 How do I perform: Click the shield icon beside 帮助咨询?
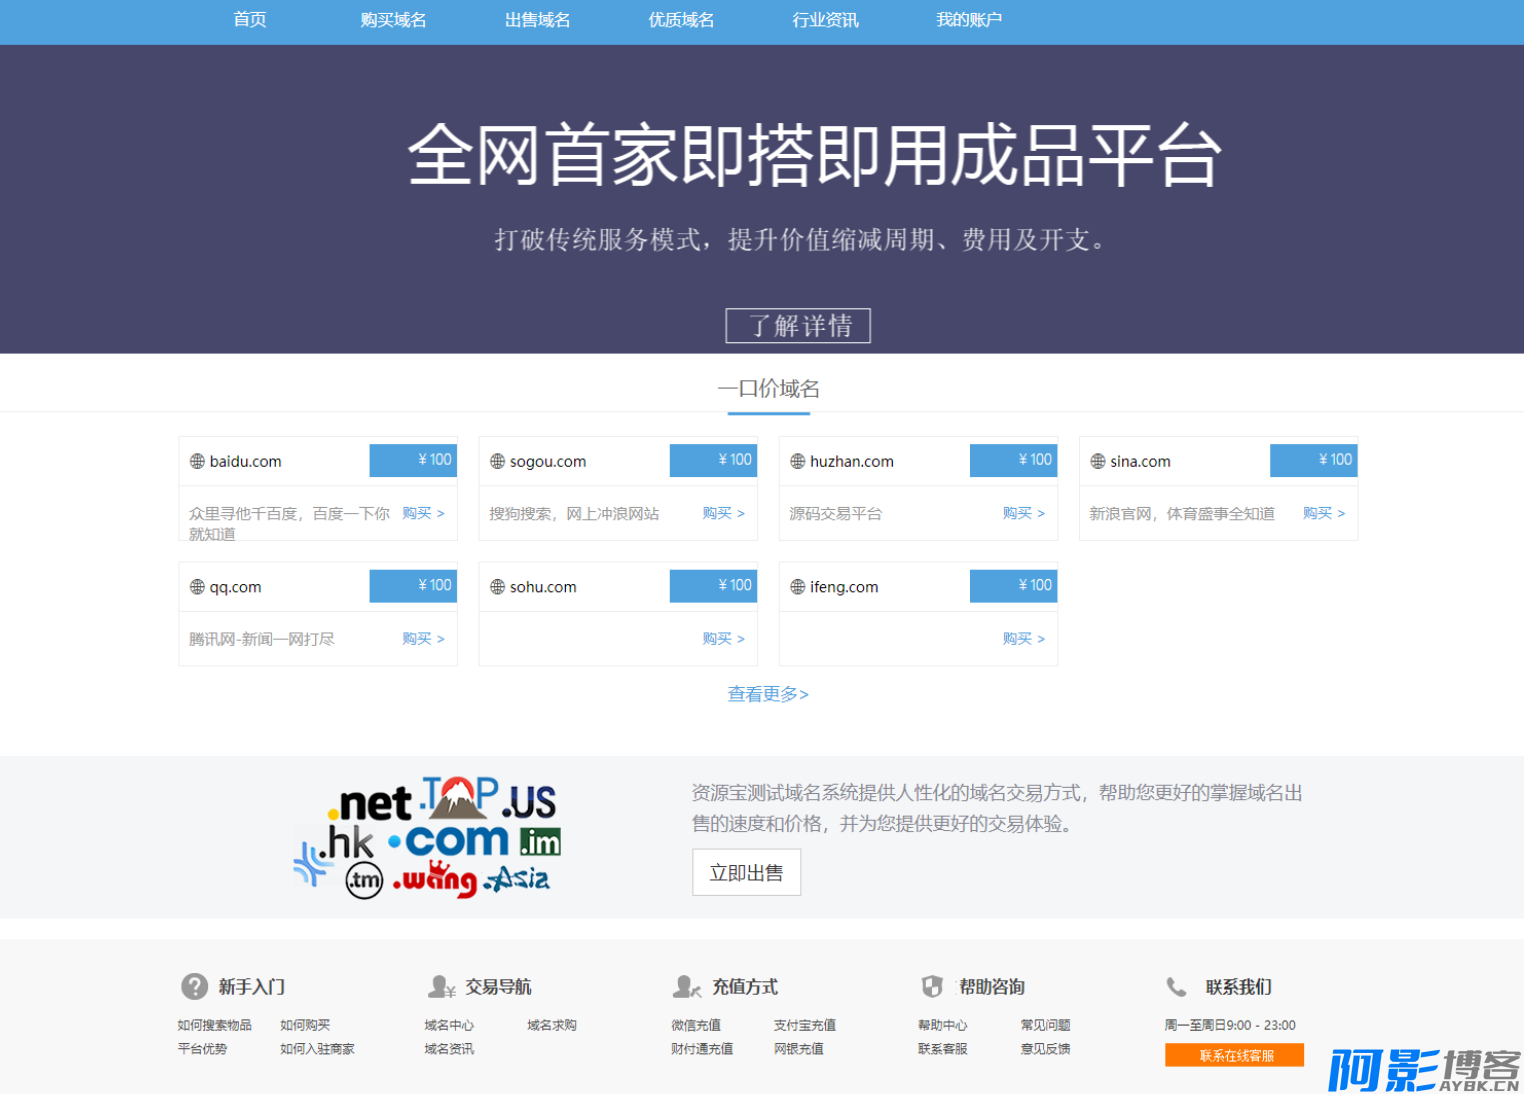(932, 987)
